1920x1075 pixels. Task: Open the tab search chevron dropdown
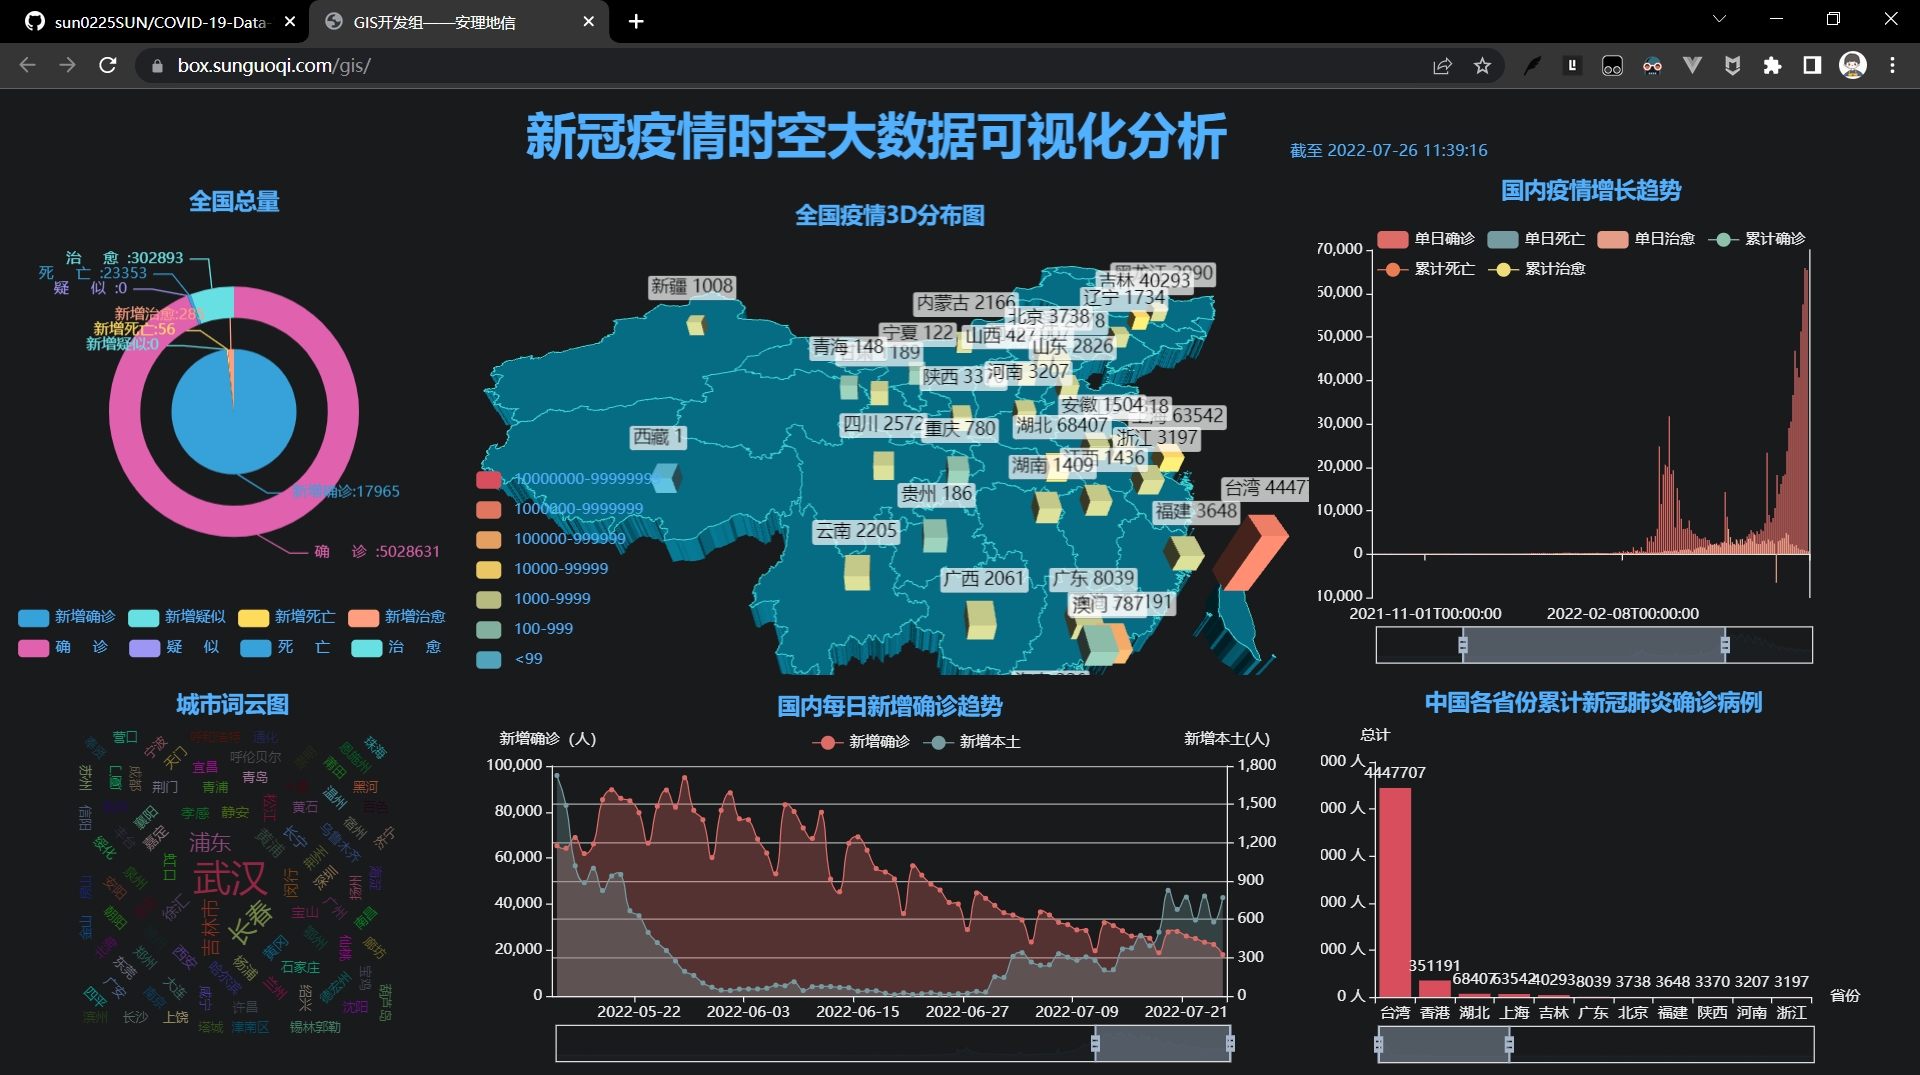[x=1718, y=18]
